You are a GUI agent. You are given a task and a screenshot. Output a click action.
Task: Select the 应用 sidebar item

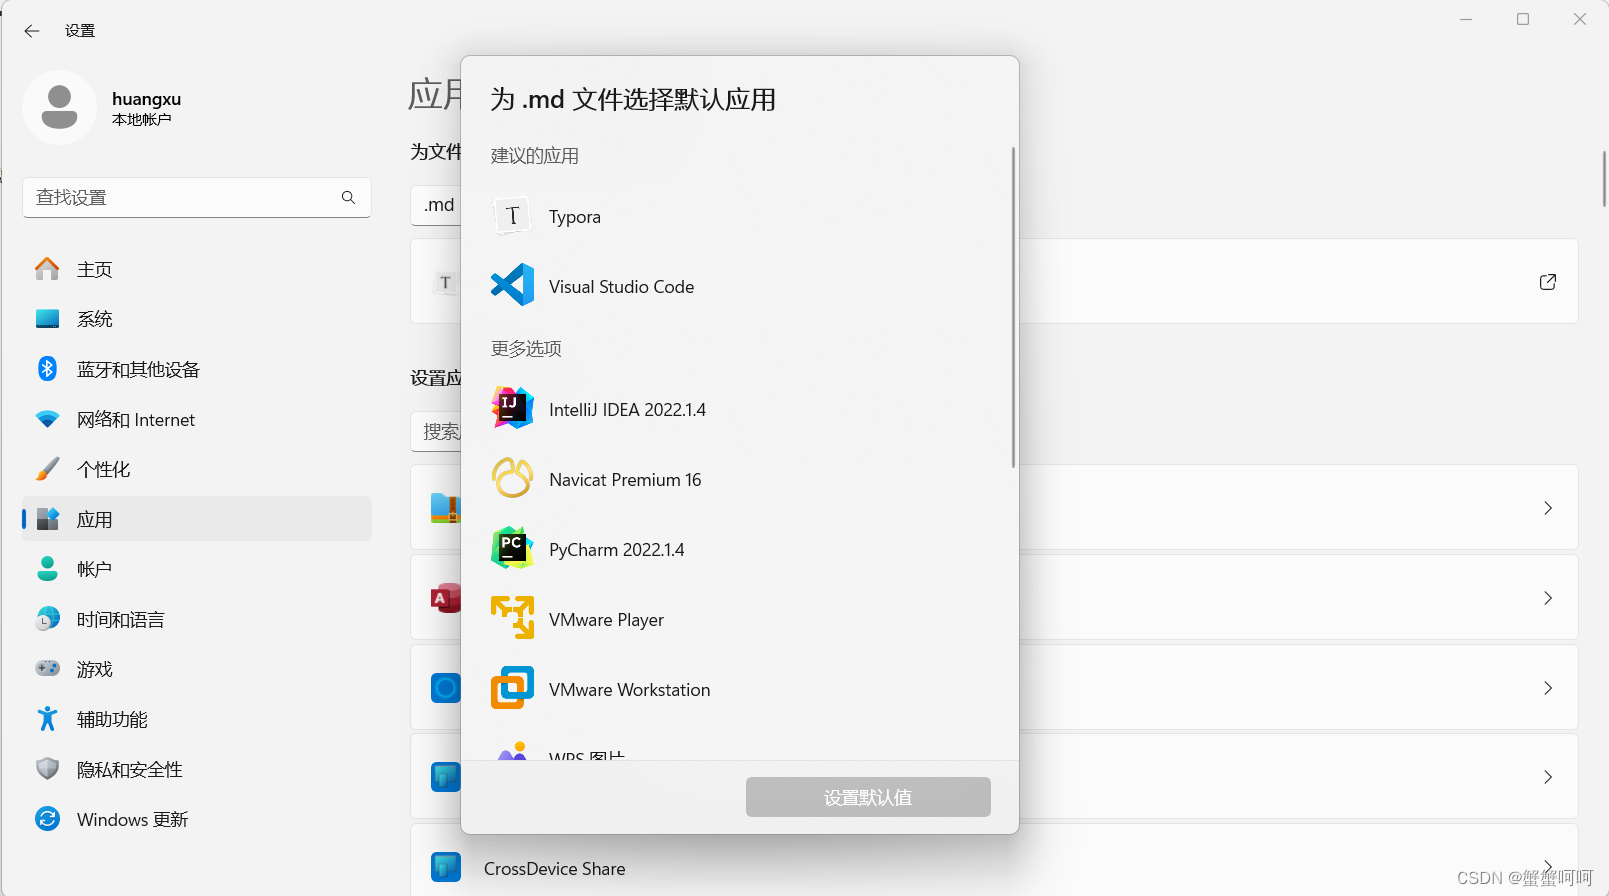197,519
